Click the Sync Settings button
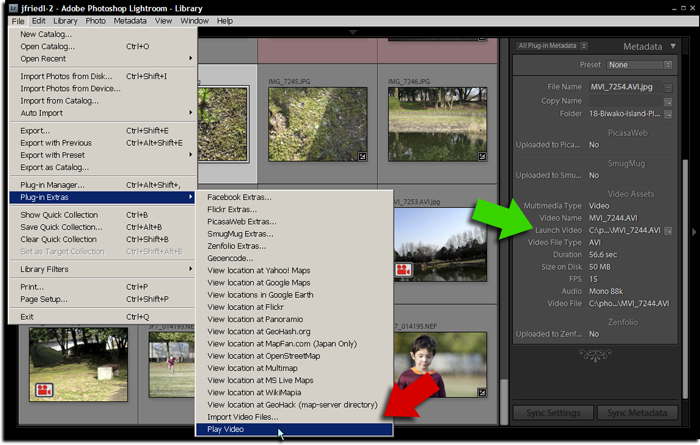 pyautogui.click(x=553, y=413)
